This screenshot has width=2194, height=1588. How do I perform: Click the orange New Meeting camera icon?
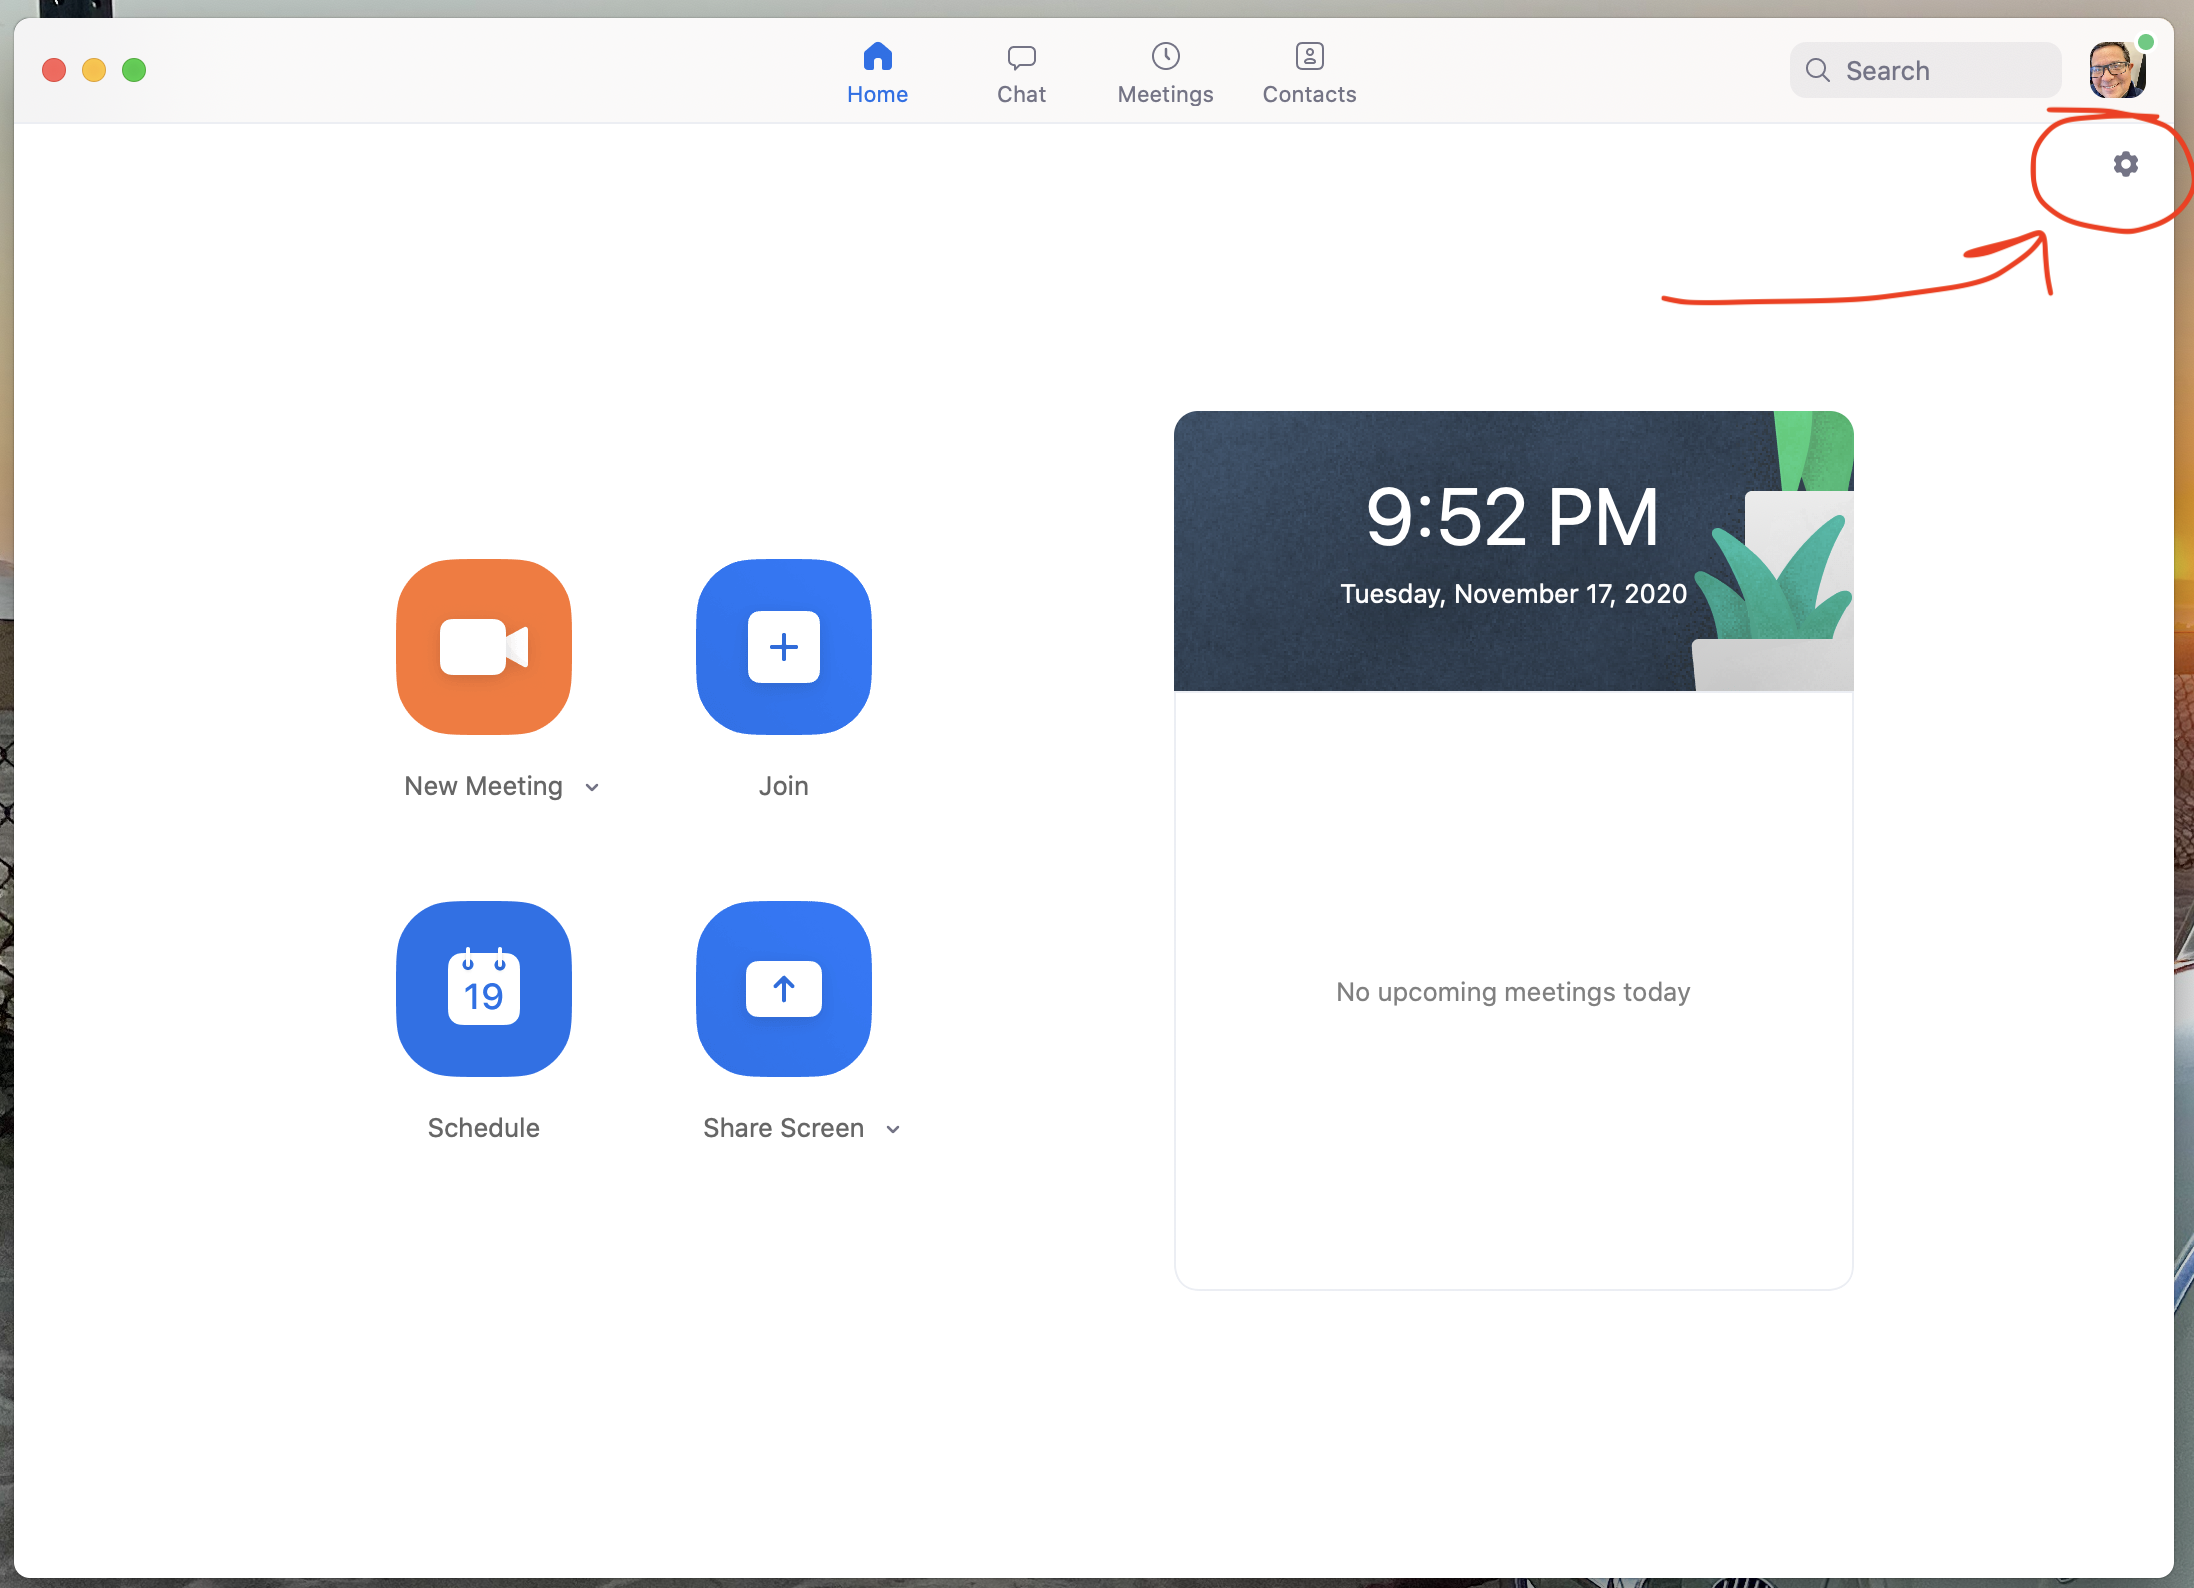[484, 647]
